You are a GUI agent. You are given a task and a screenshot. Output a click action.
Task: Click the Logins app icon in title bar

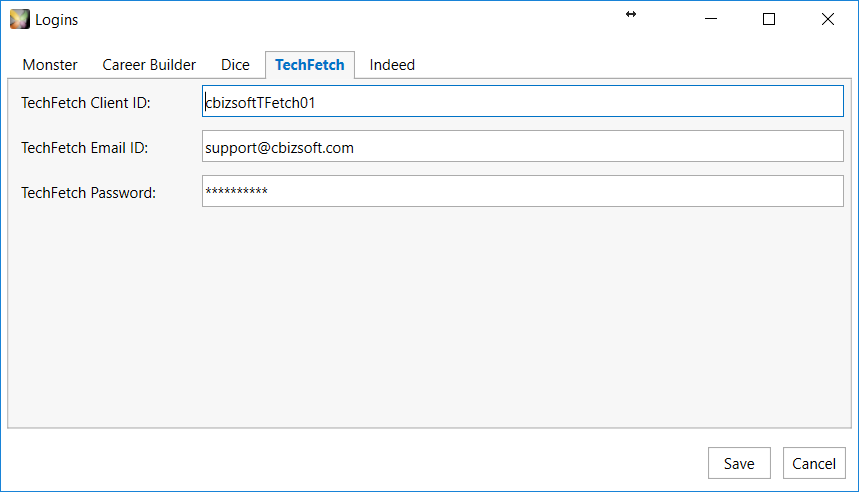tap(20, 19)
